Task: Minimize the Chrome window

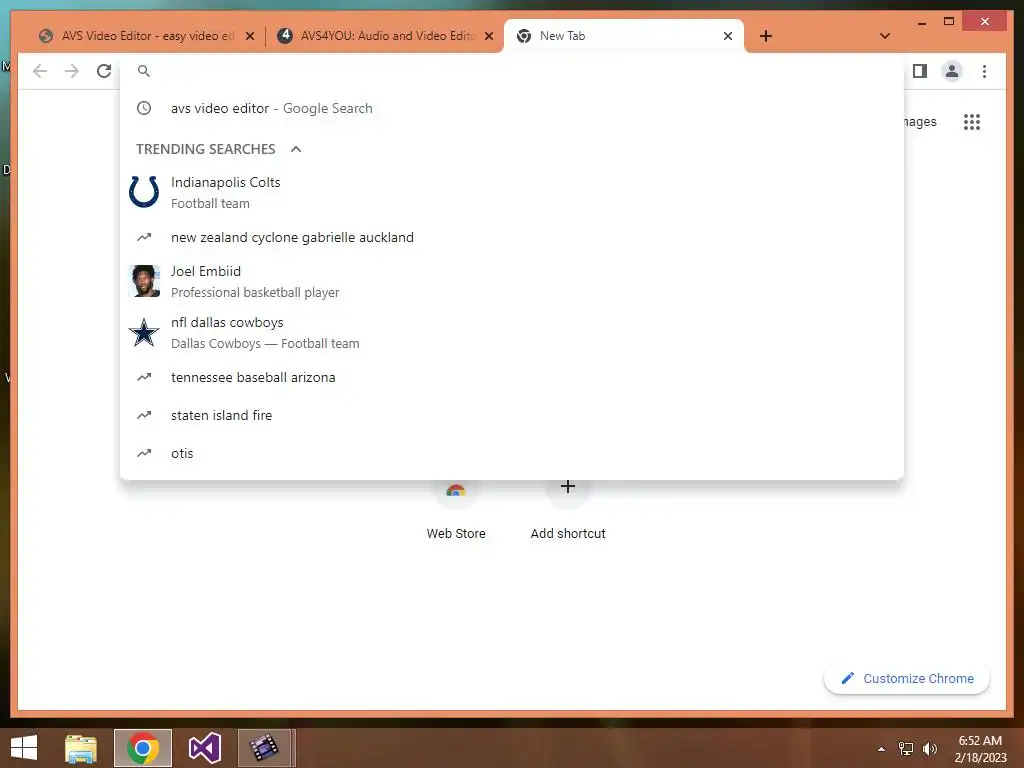Action: (x=921, y=22)
